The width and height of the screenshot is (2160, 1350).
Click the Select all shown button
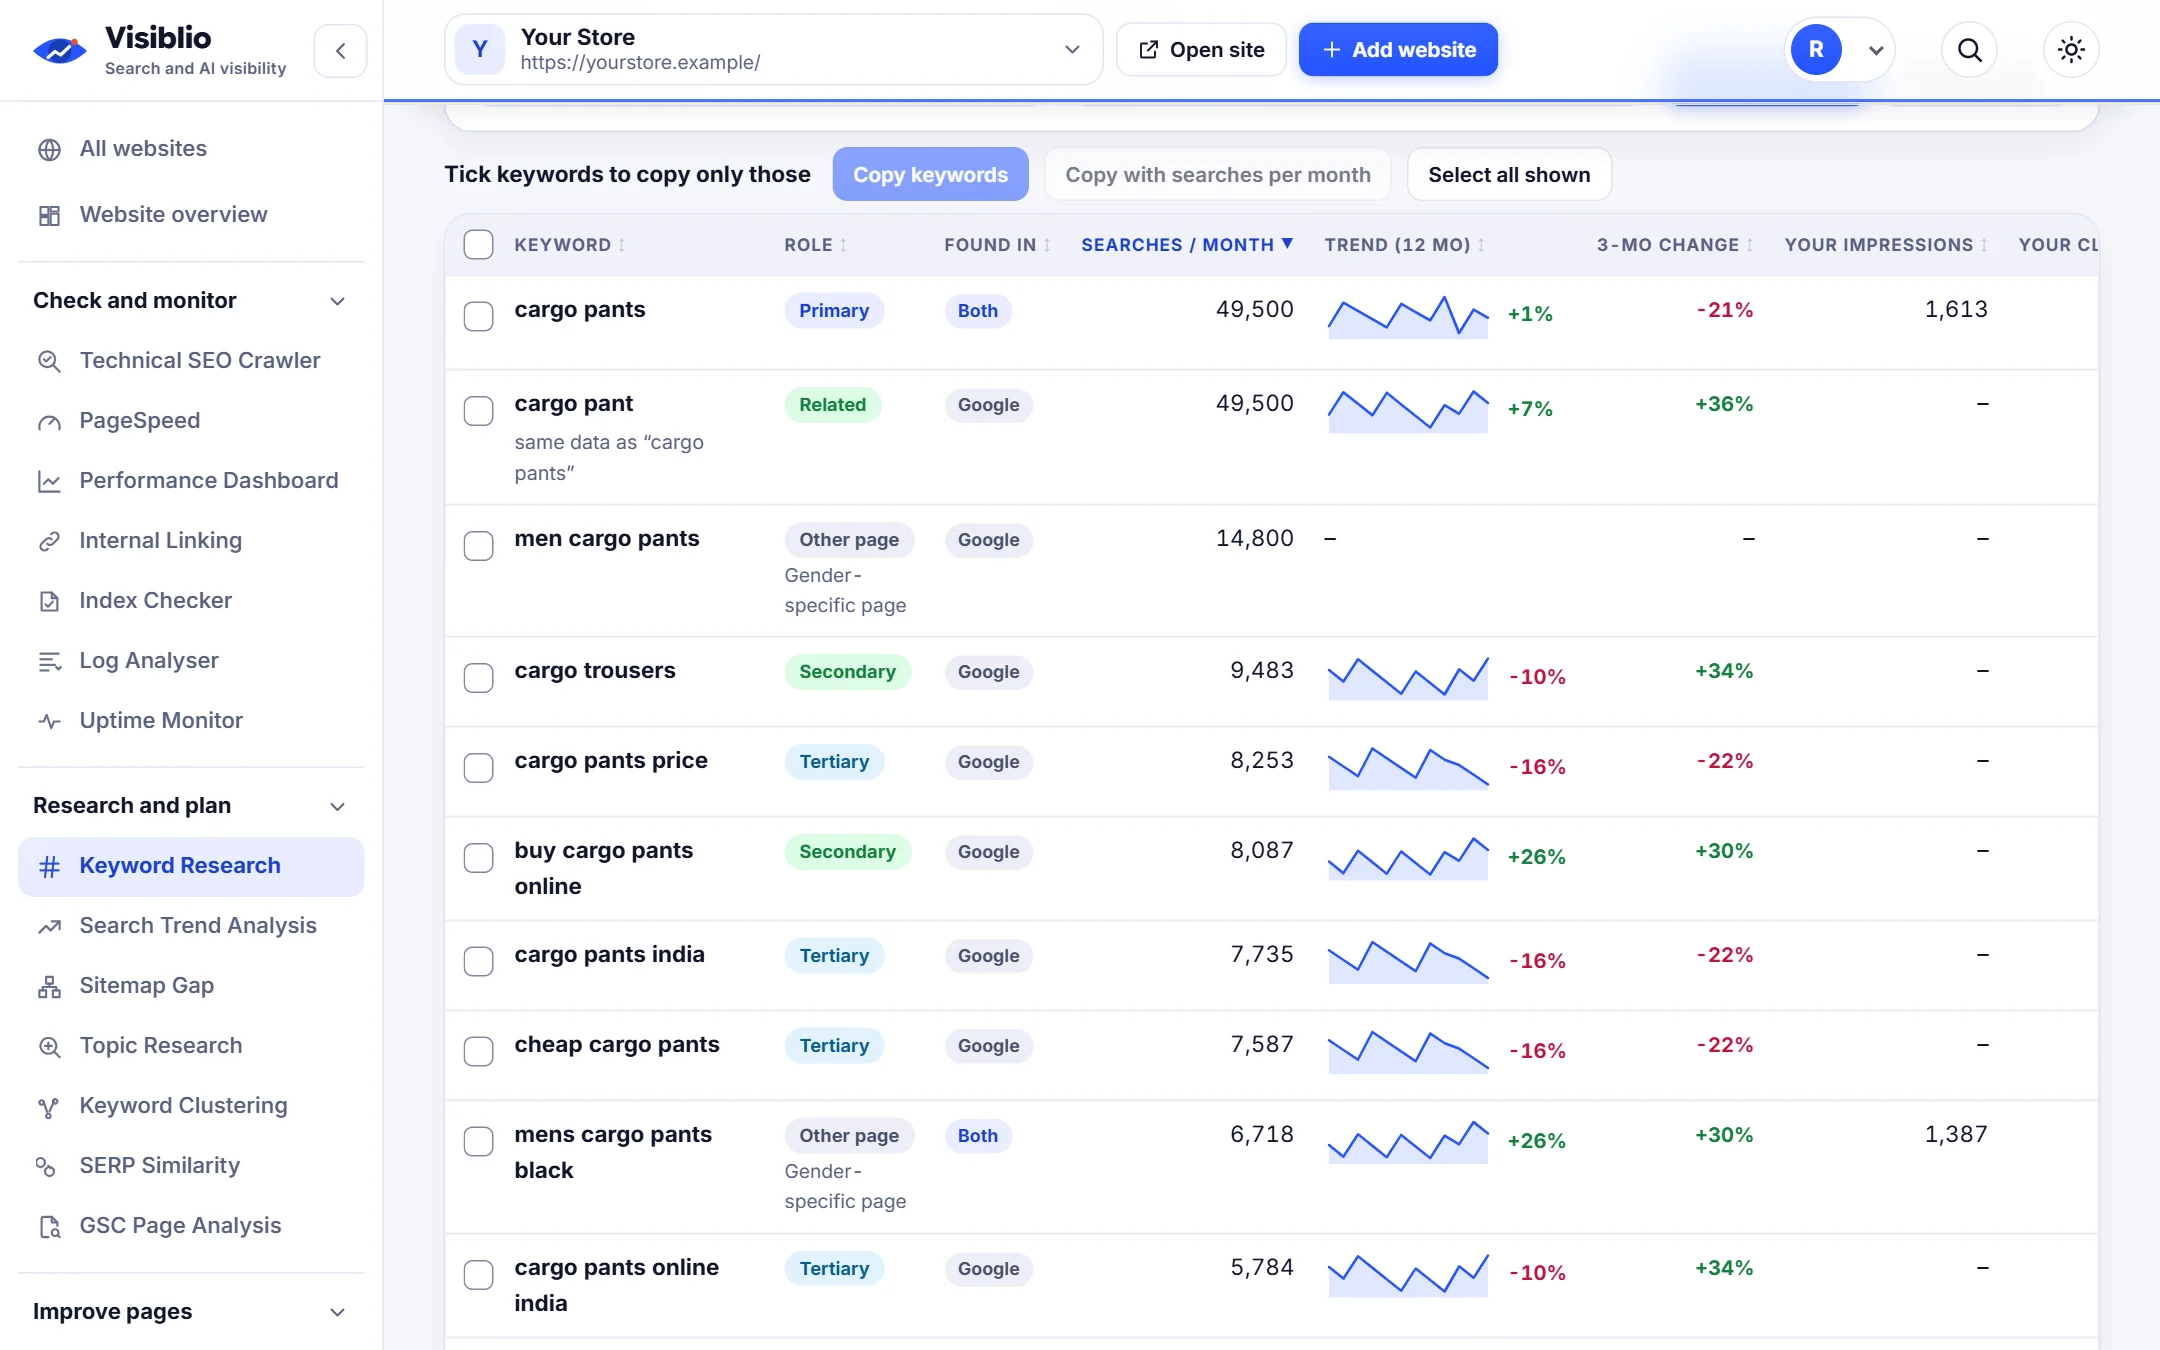(x=1509, y=175)
